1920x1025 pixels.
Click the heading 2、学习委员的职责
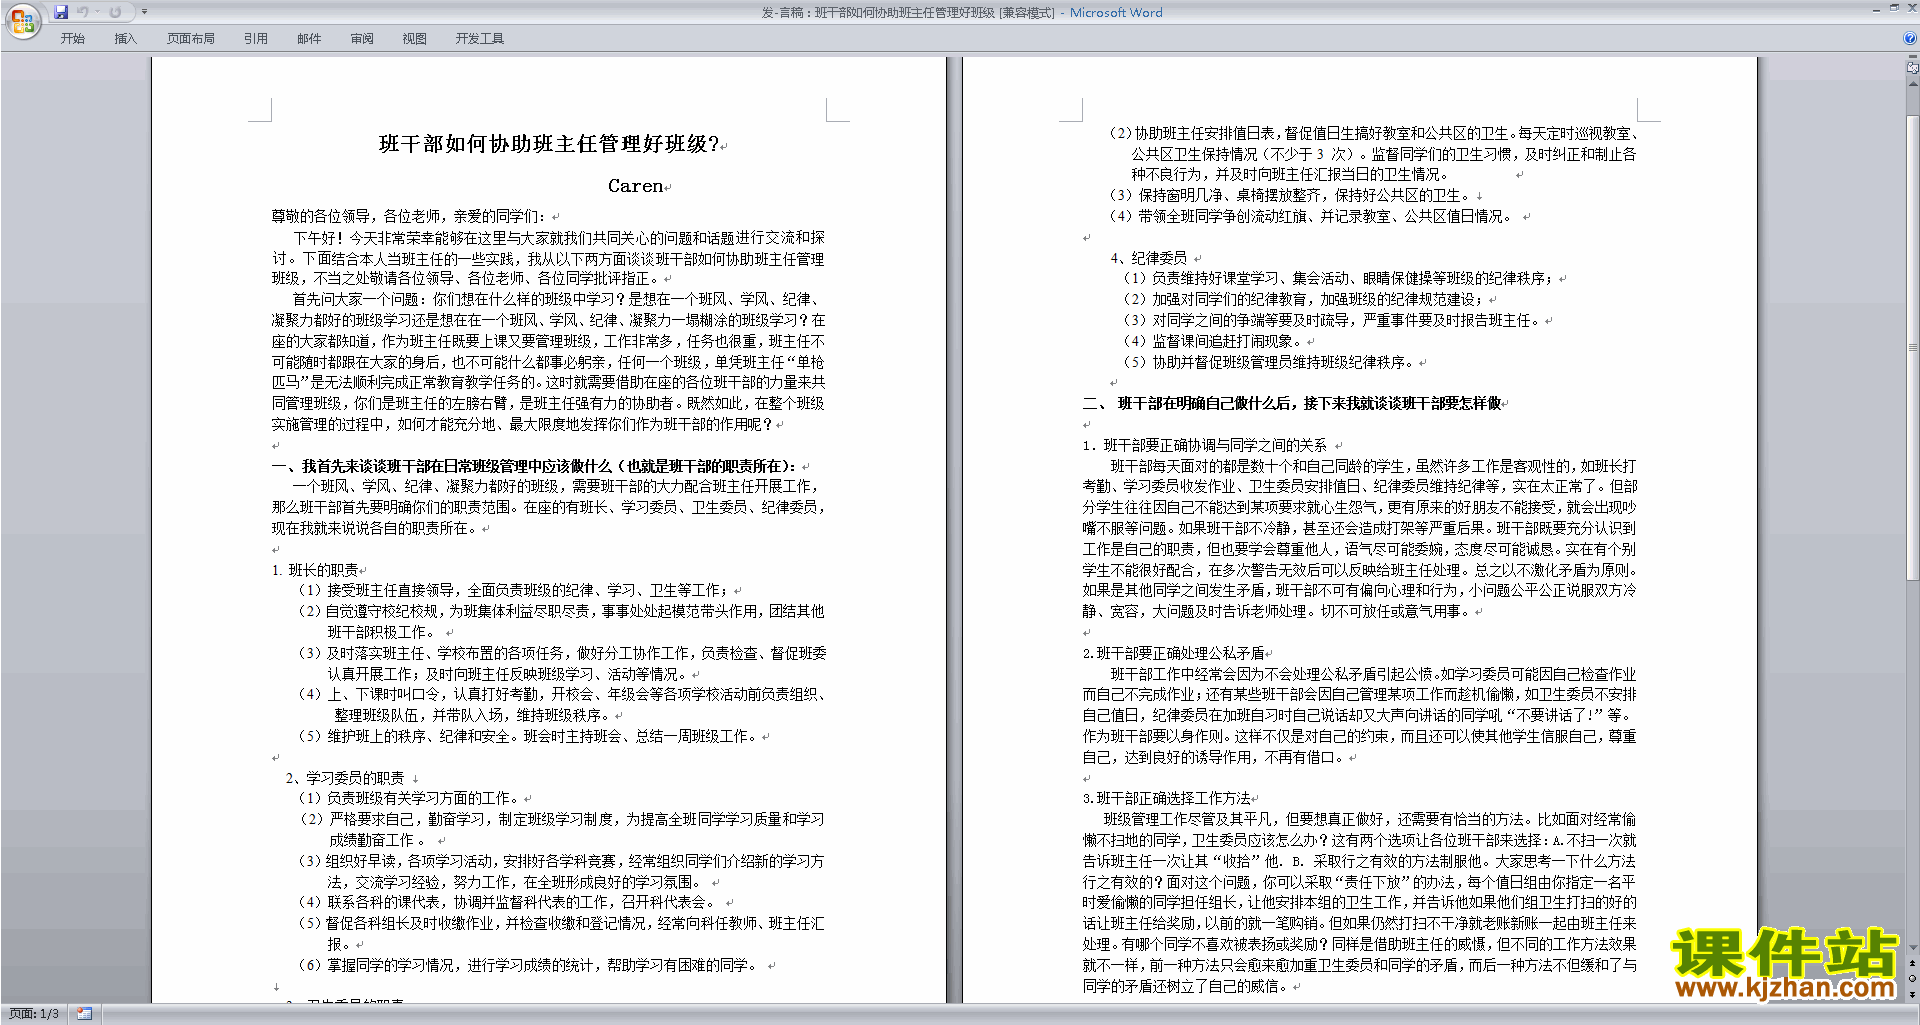pyautogui.click(x=345, y=778)
